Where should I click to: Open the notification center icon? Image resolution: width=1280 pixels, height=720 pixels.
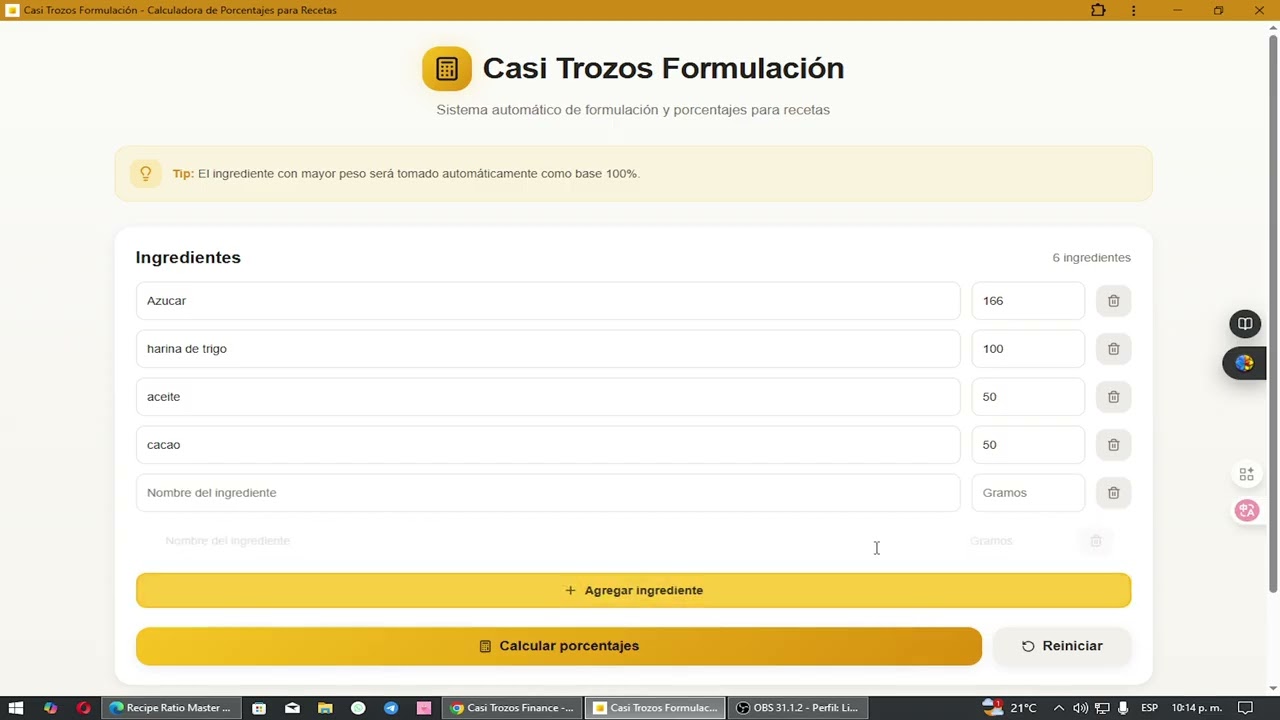[x=1245, y=708]
